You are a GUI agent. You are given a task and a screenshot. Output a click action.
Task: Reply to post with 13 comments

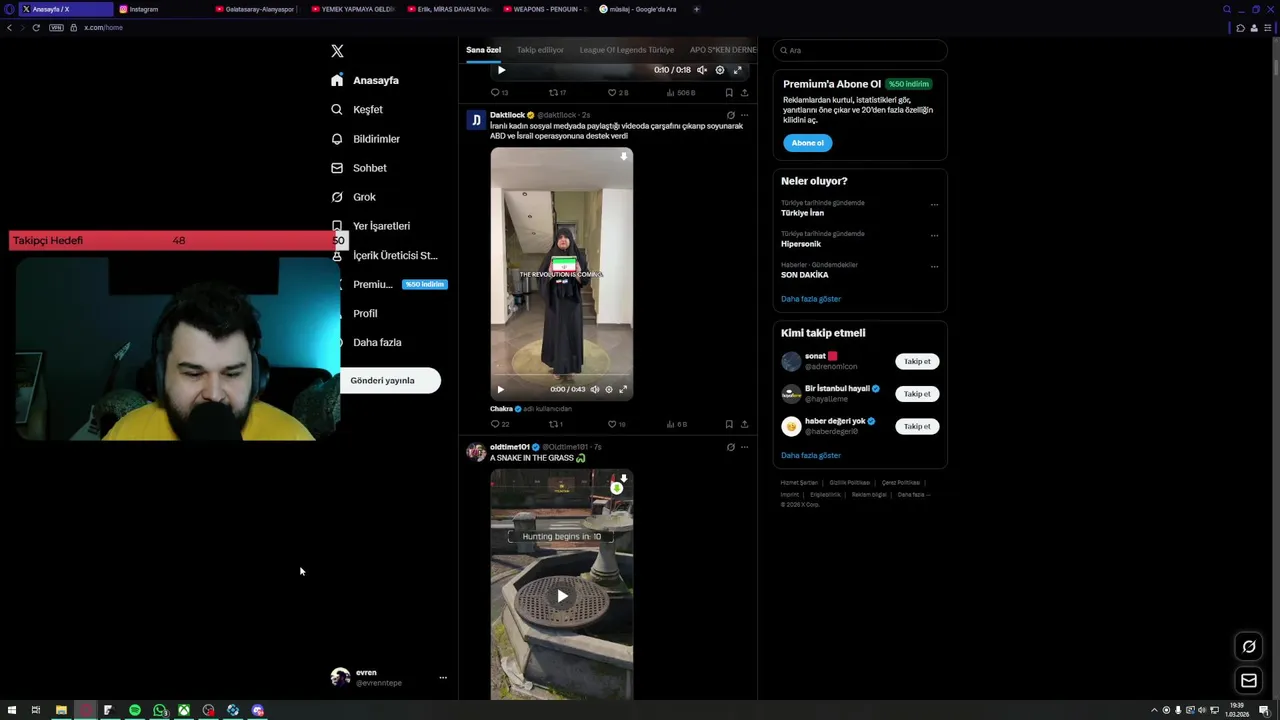coord(499,92)
